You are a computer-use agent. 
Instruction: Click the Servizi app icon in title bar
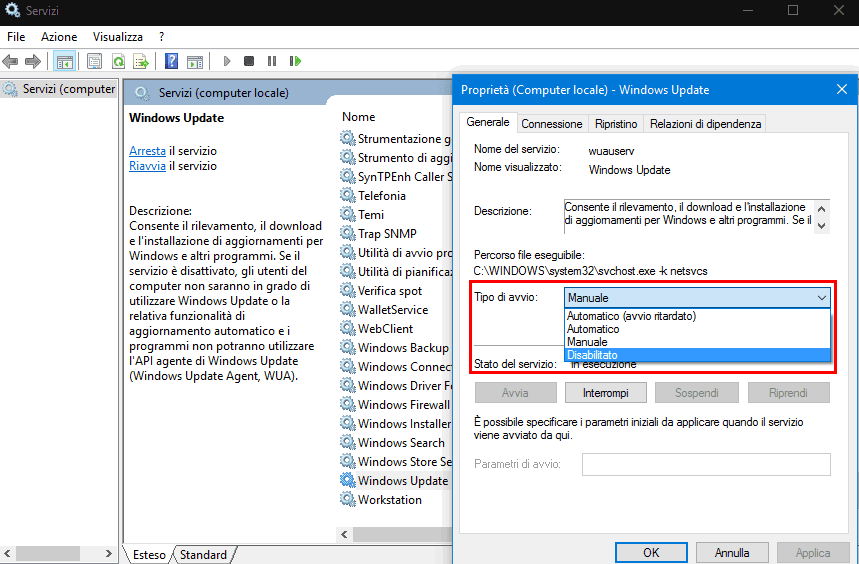[12, 10]
